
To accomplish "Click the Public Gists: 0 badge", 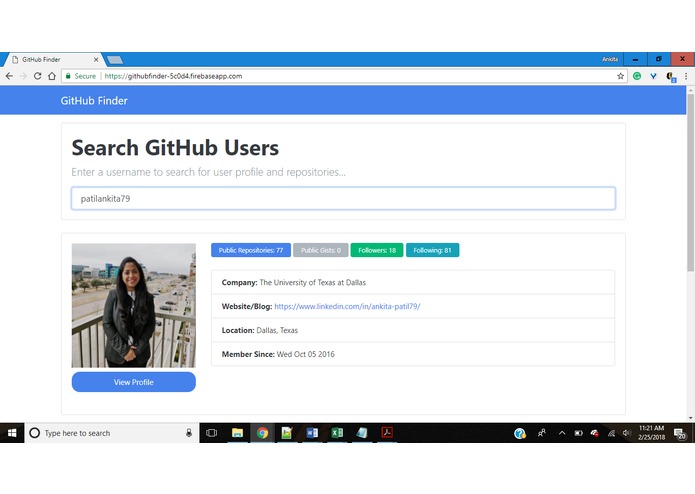I will 320,250.
